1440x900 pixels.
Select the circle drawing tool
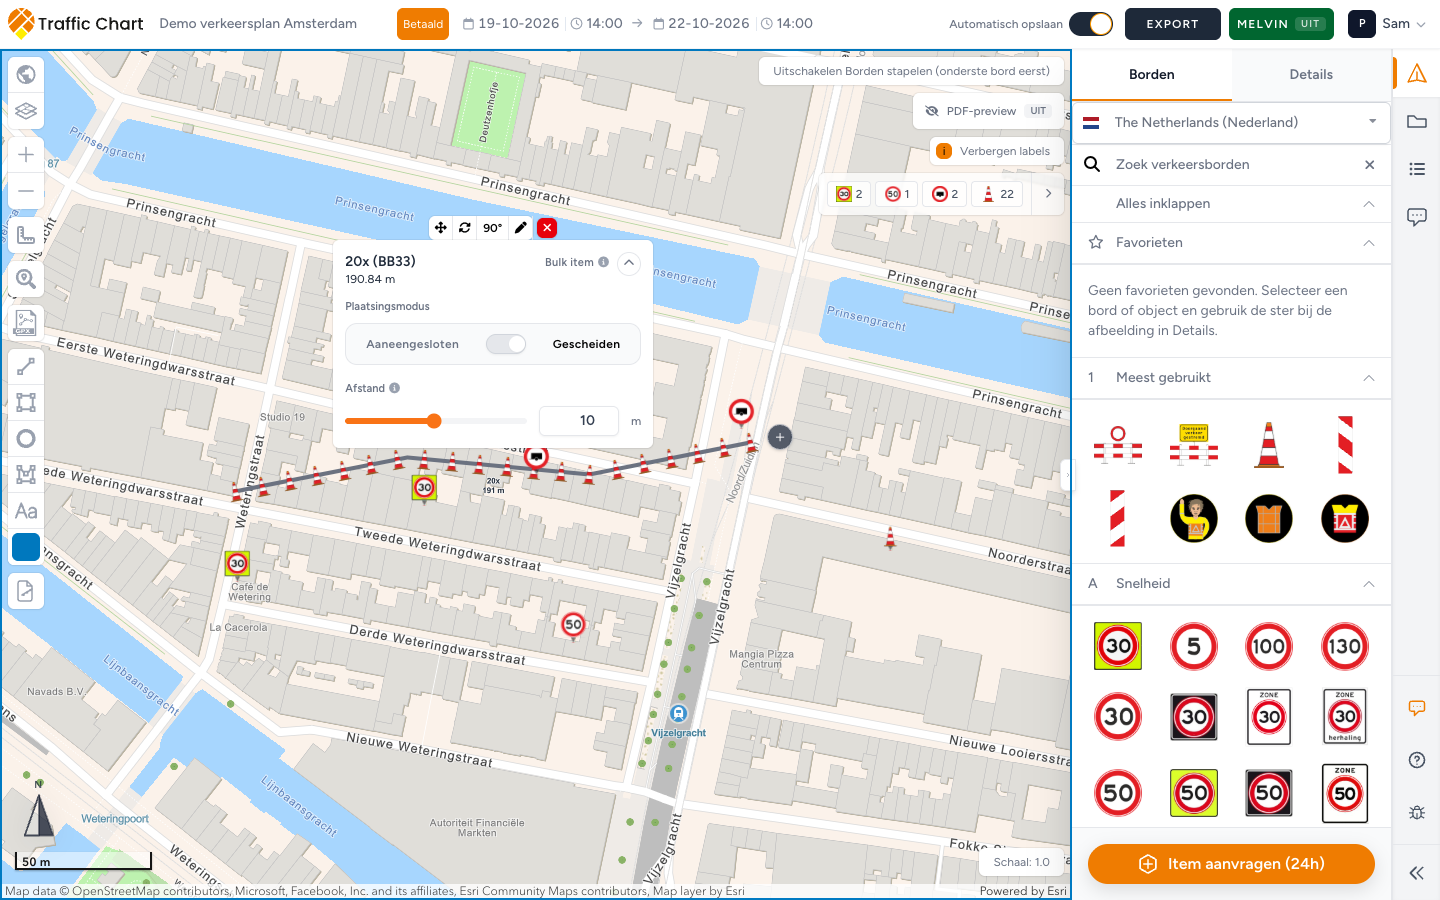click(26, 439)
